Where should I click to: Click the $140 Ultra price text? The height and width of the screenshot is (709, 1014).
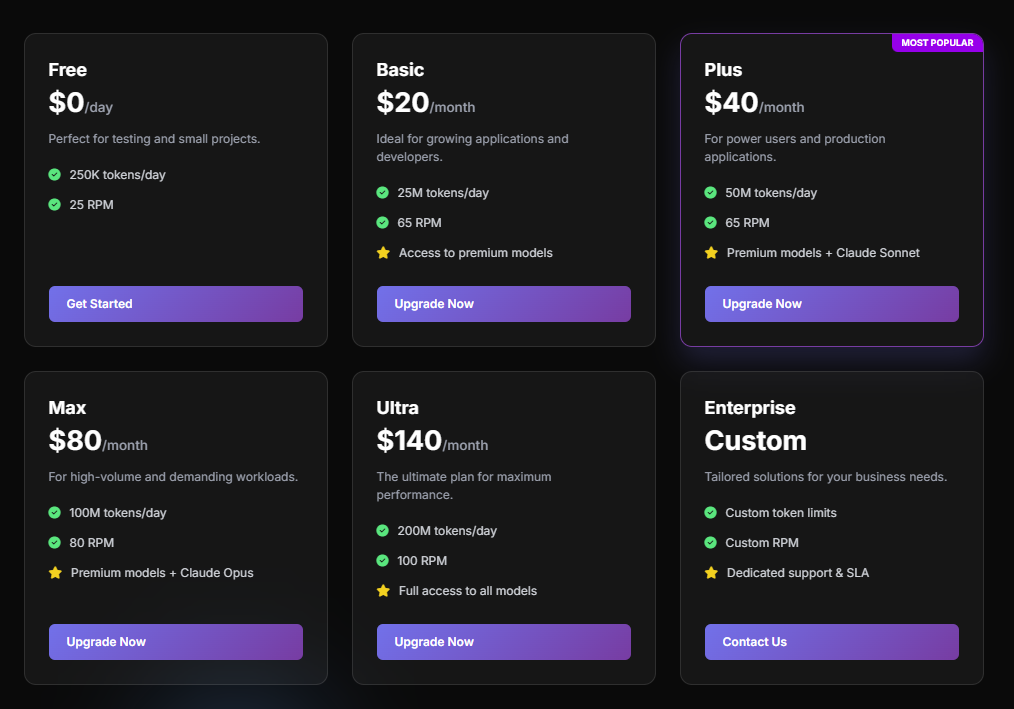(x=409, y=441)
